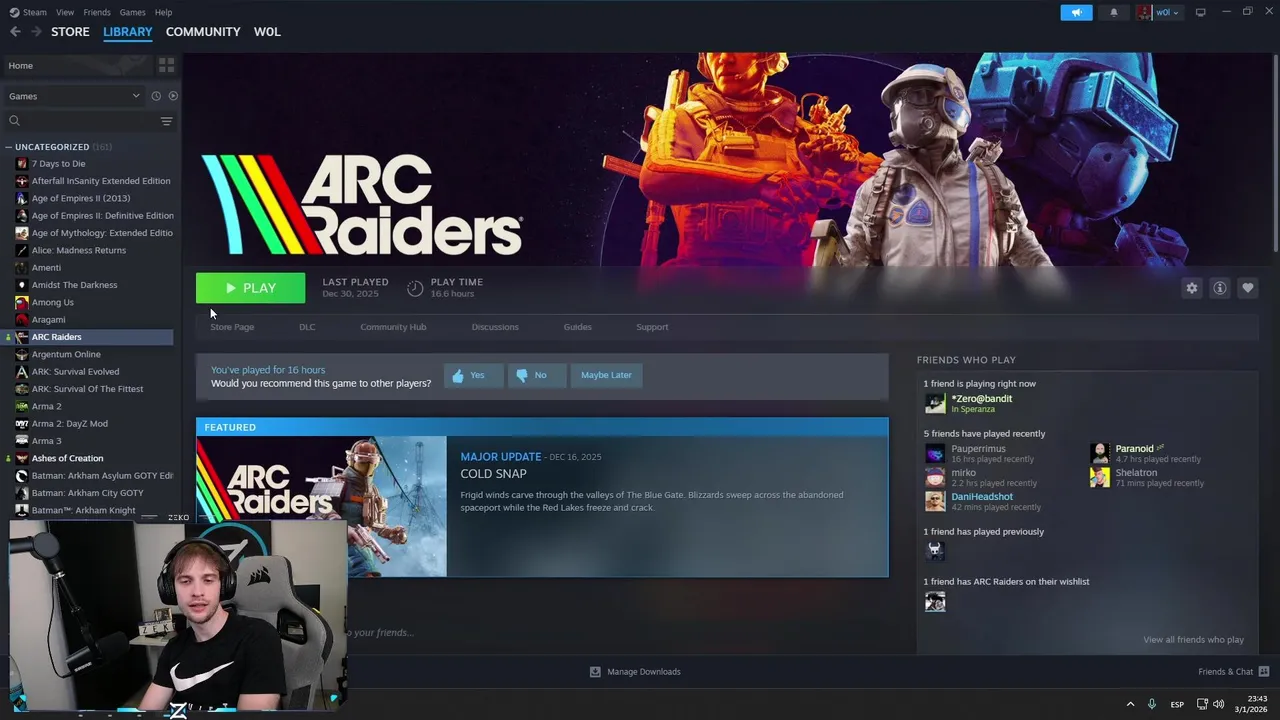Open Guides link

click(x=577, y=327)
